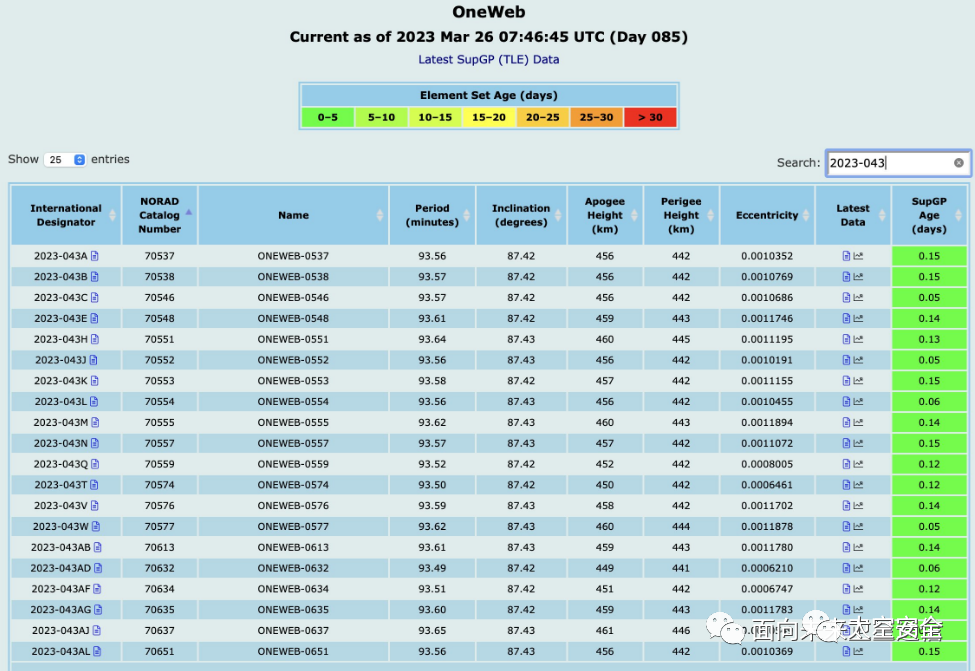Click the > 30 days red legend swatch
The image size is (975, 671).
point(650,117)
